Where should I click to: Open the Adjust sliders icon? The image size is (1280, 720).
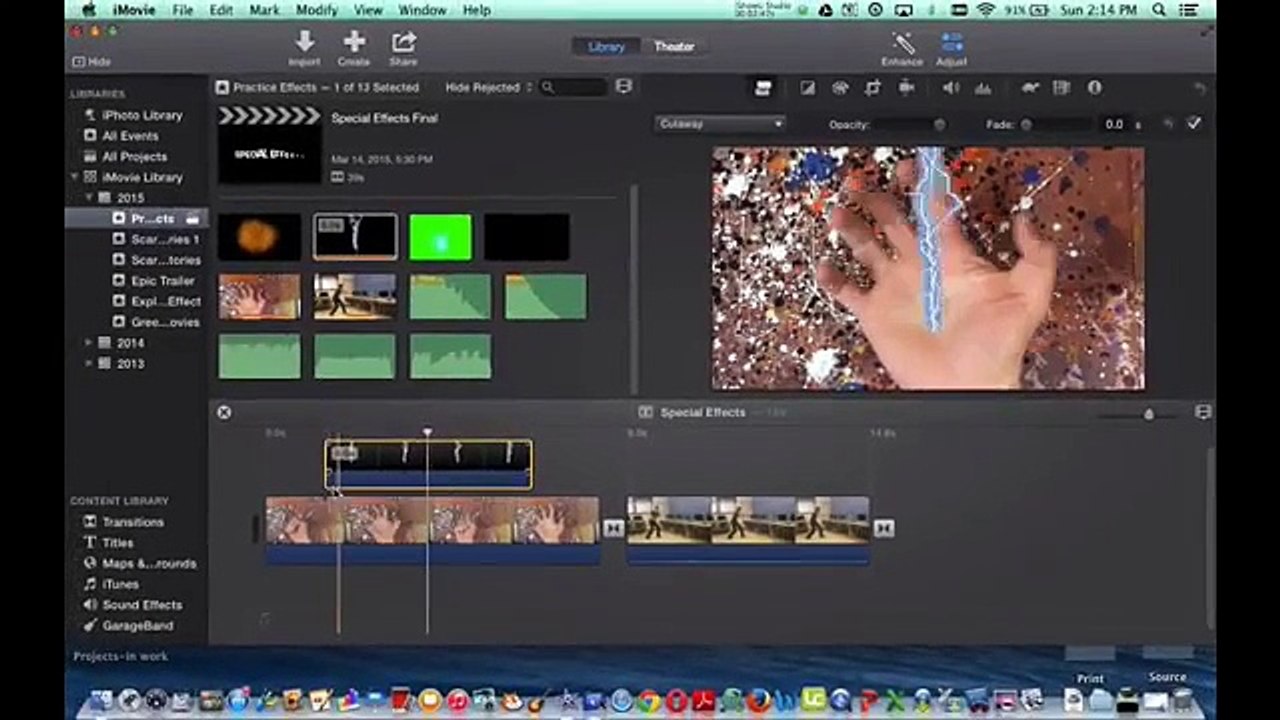(951, 43)
